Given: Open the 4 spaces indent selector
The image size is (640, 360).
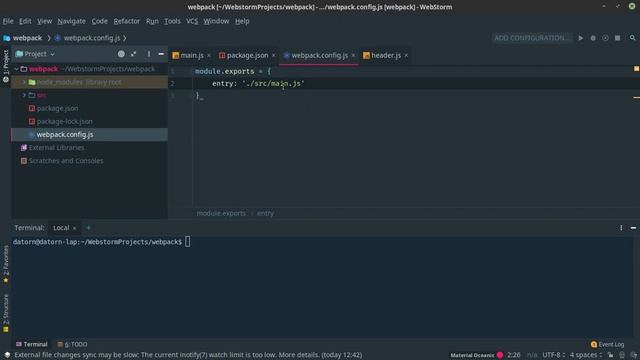Looking at the screenshot, I should (585, 355).
